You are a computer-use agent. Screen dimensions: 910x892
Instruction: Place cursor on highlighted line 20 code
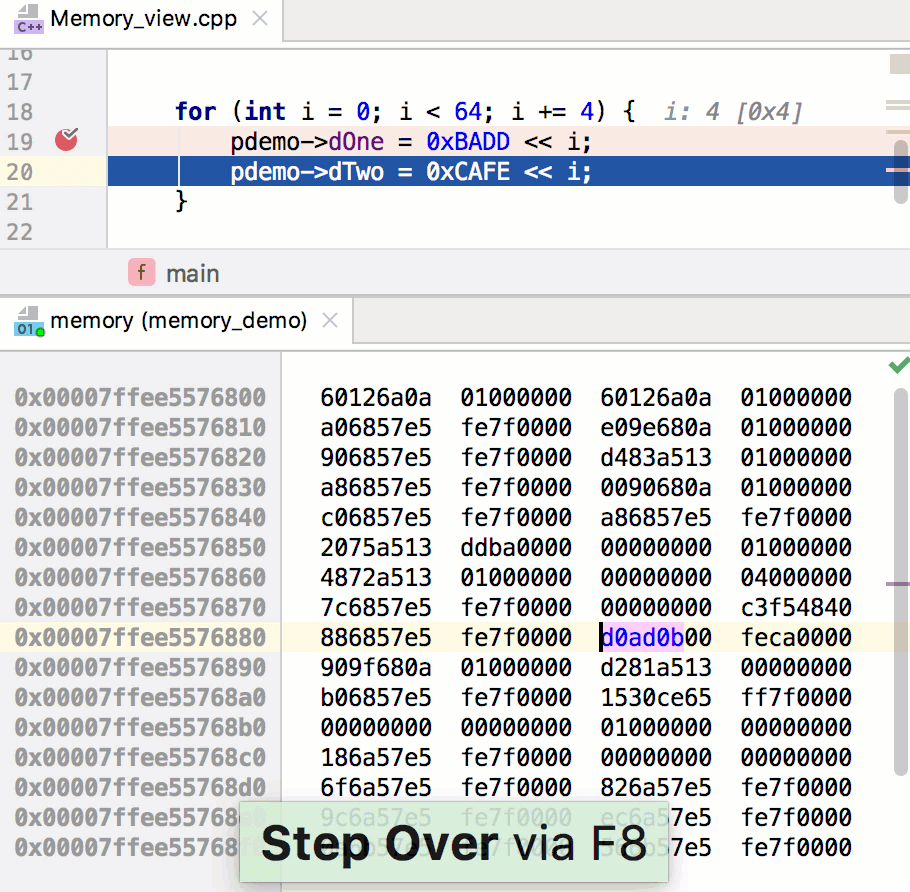pyautogui.click(x=410, y=172)
